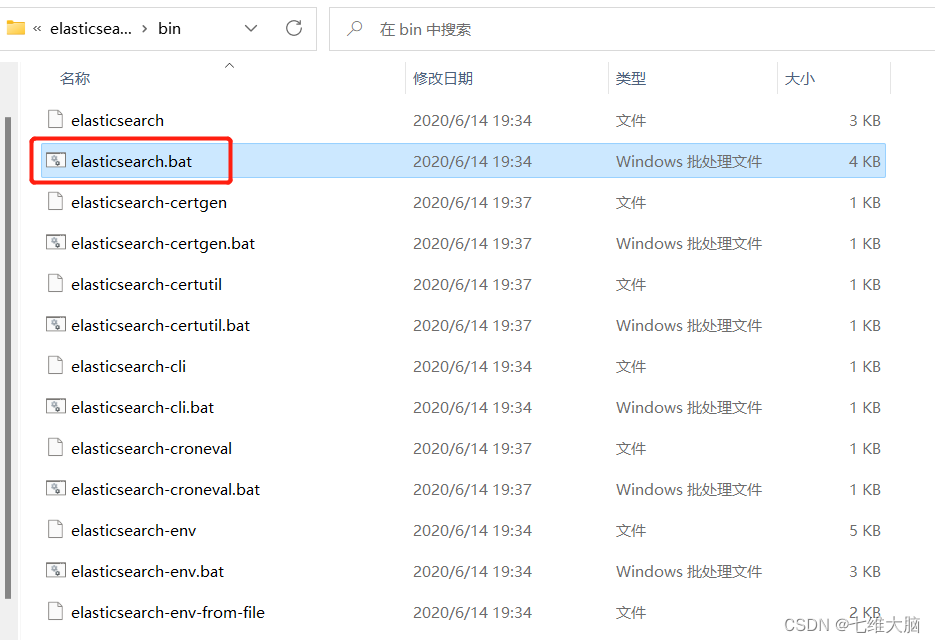This screenshot has width=935, height=643.
Task: Select elasticsearch-env-from-file file name
Action: coord(168,613)
